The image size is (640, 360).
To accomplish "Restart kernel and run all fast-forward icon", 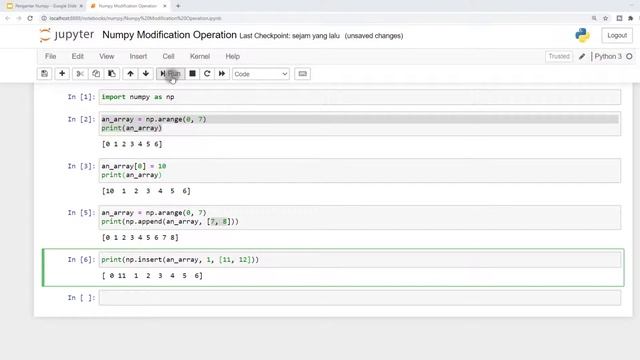I will coord(222,74).
